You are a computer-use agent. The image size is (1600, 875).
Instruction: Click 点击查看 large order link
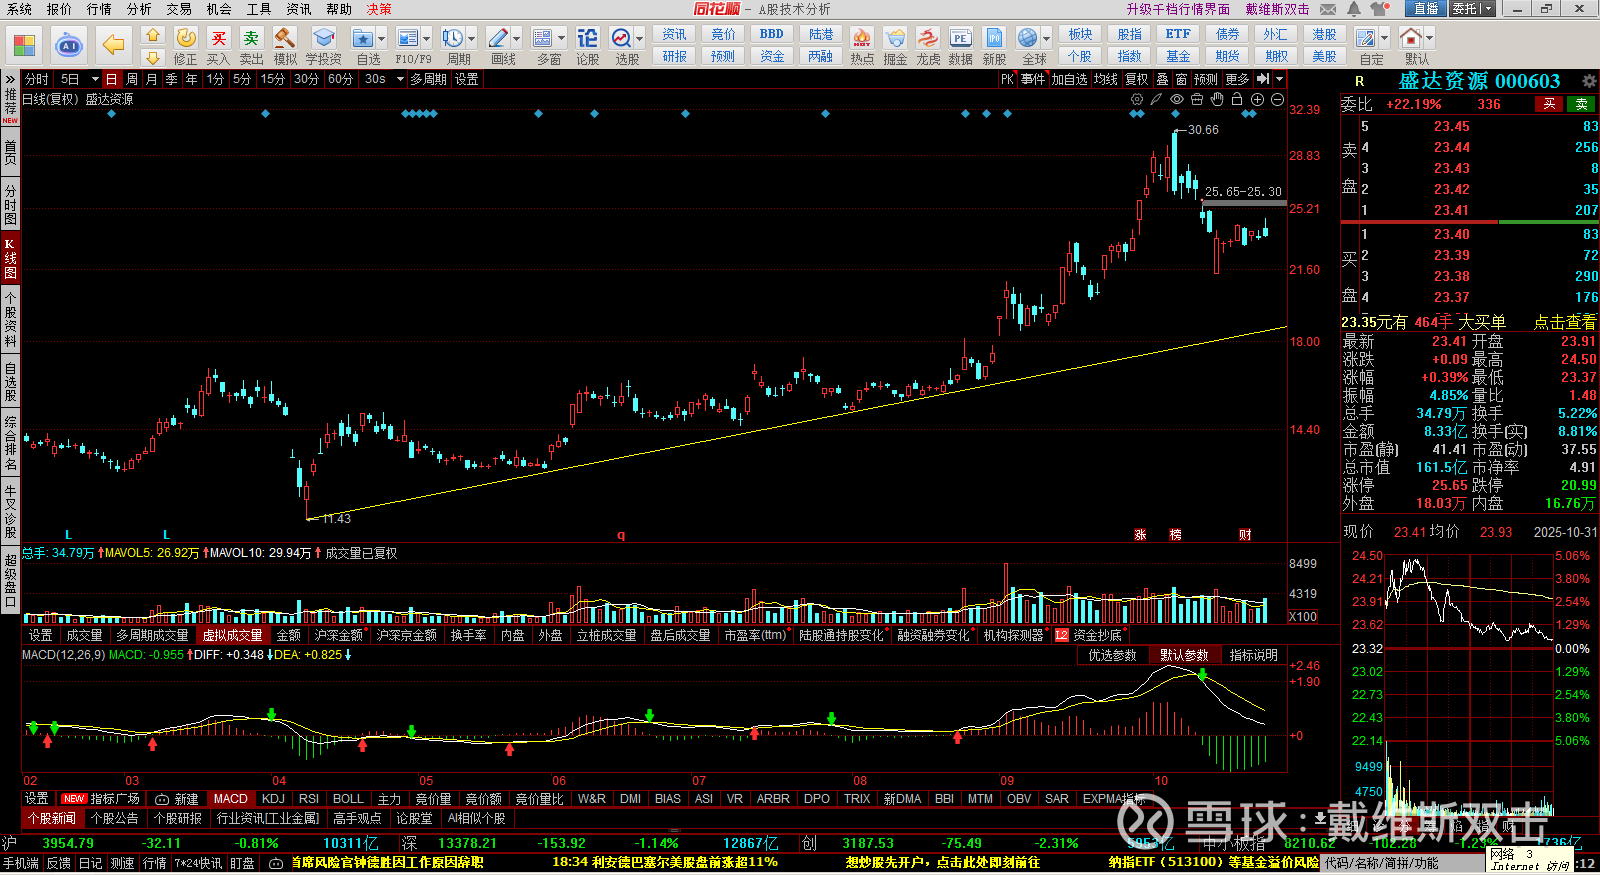pyautogui.click(x=1565, y=322)
